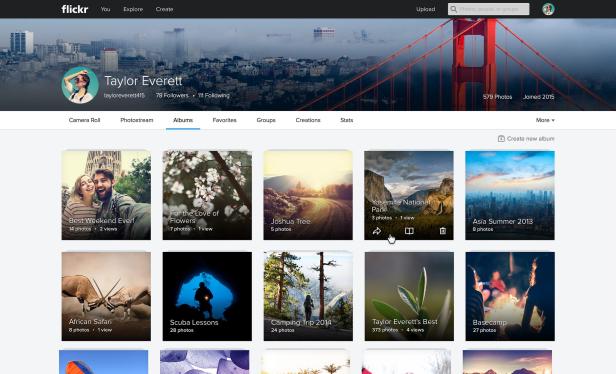Switch to the Photostream tab
The width and height of the screenshot is (616, 374).
click(137, 120)
